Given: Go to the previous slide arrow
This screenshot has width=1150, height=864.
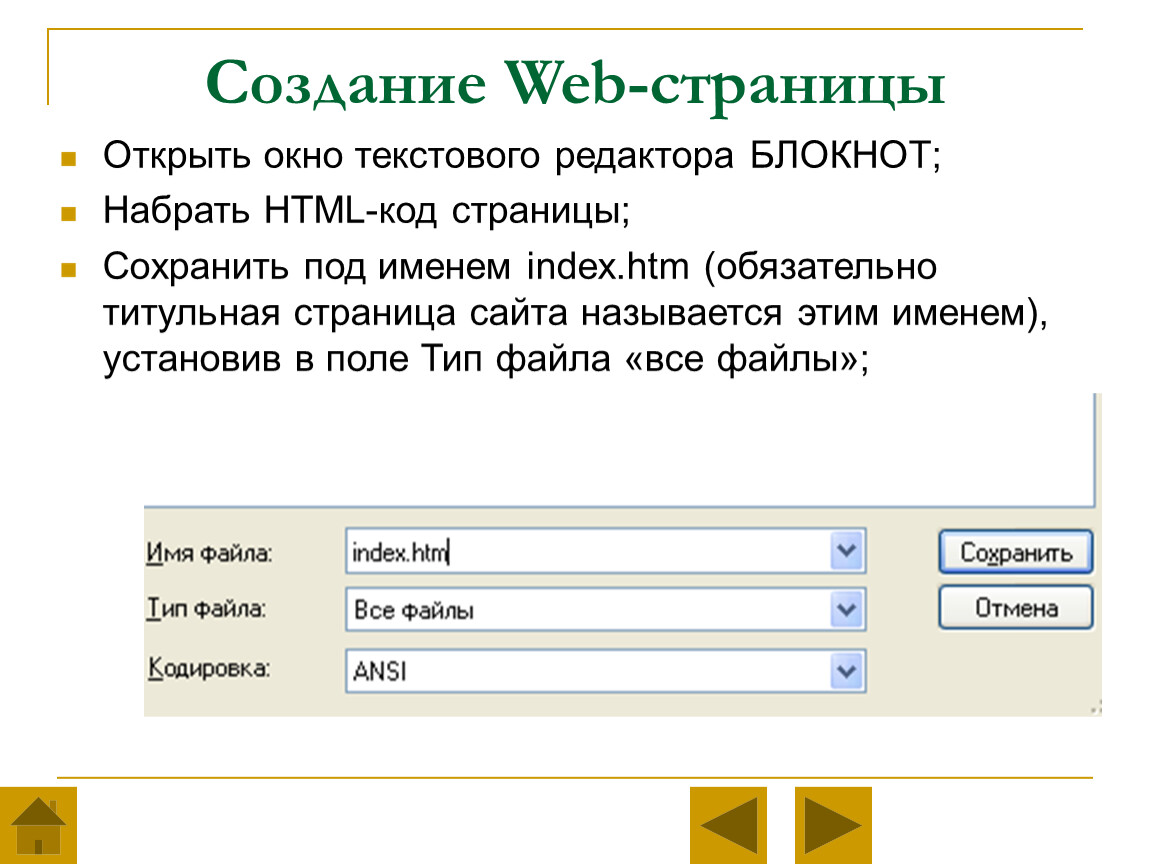Looking at the screenshot, I should [727, 825].
